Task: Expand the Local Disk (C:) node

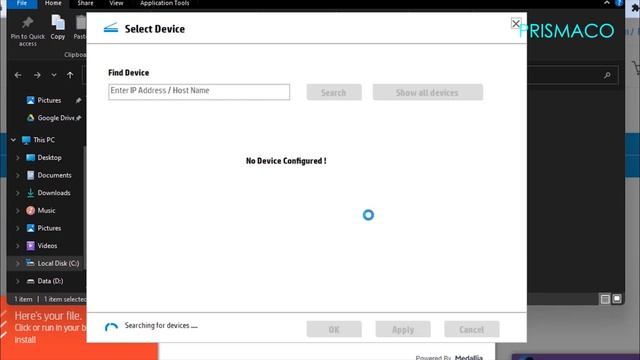Action: (x=18, y=263)
